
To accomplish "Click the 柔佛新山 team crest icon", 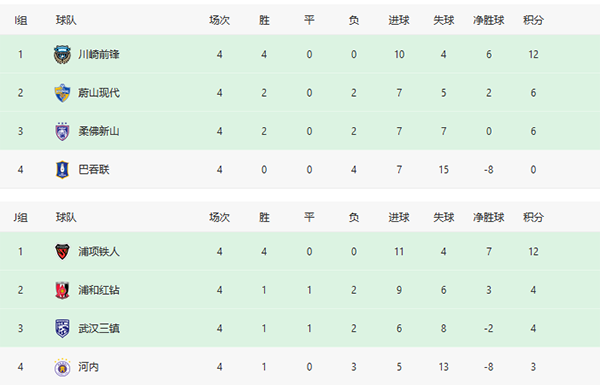I will [62, 131].
